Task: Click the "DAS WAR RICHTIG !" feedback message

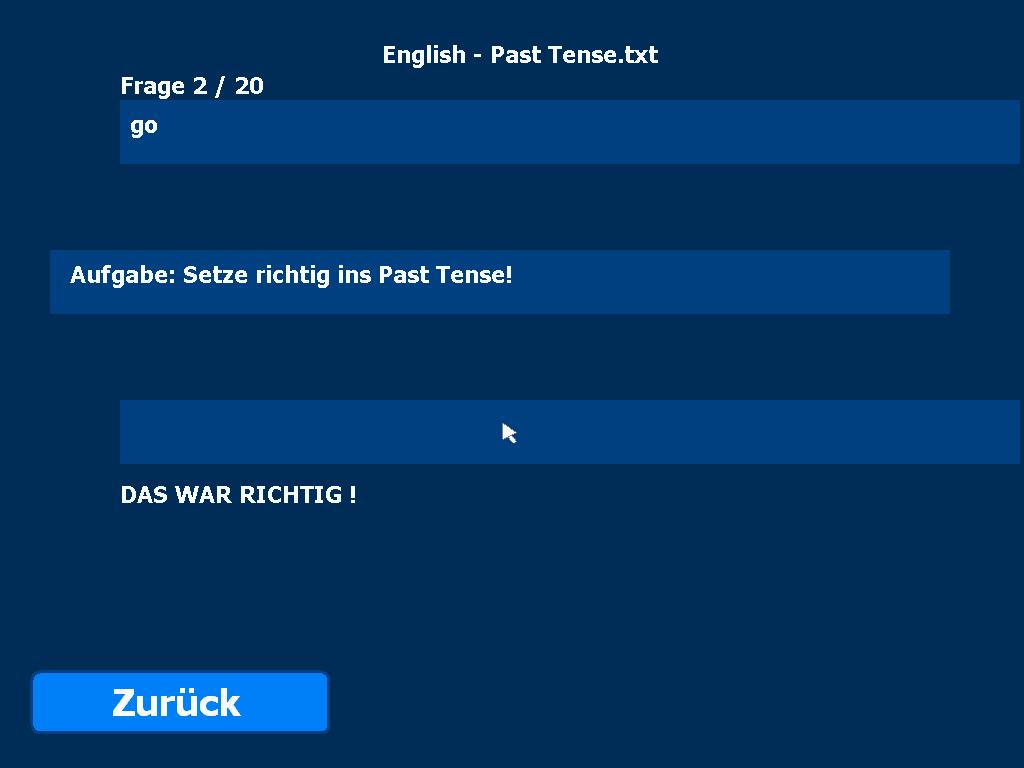Action: coord(238,495)
